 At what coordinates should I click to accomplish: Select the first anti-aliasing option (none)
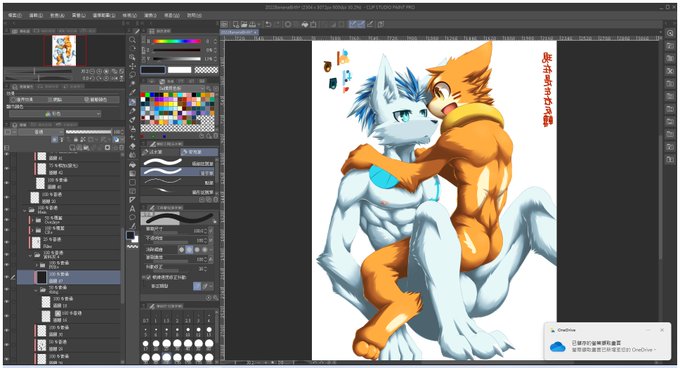pos(182,250)
